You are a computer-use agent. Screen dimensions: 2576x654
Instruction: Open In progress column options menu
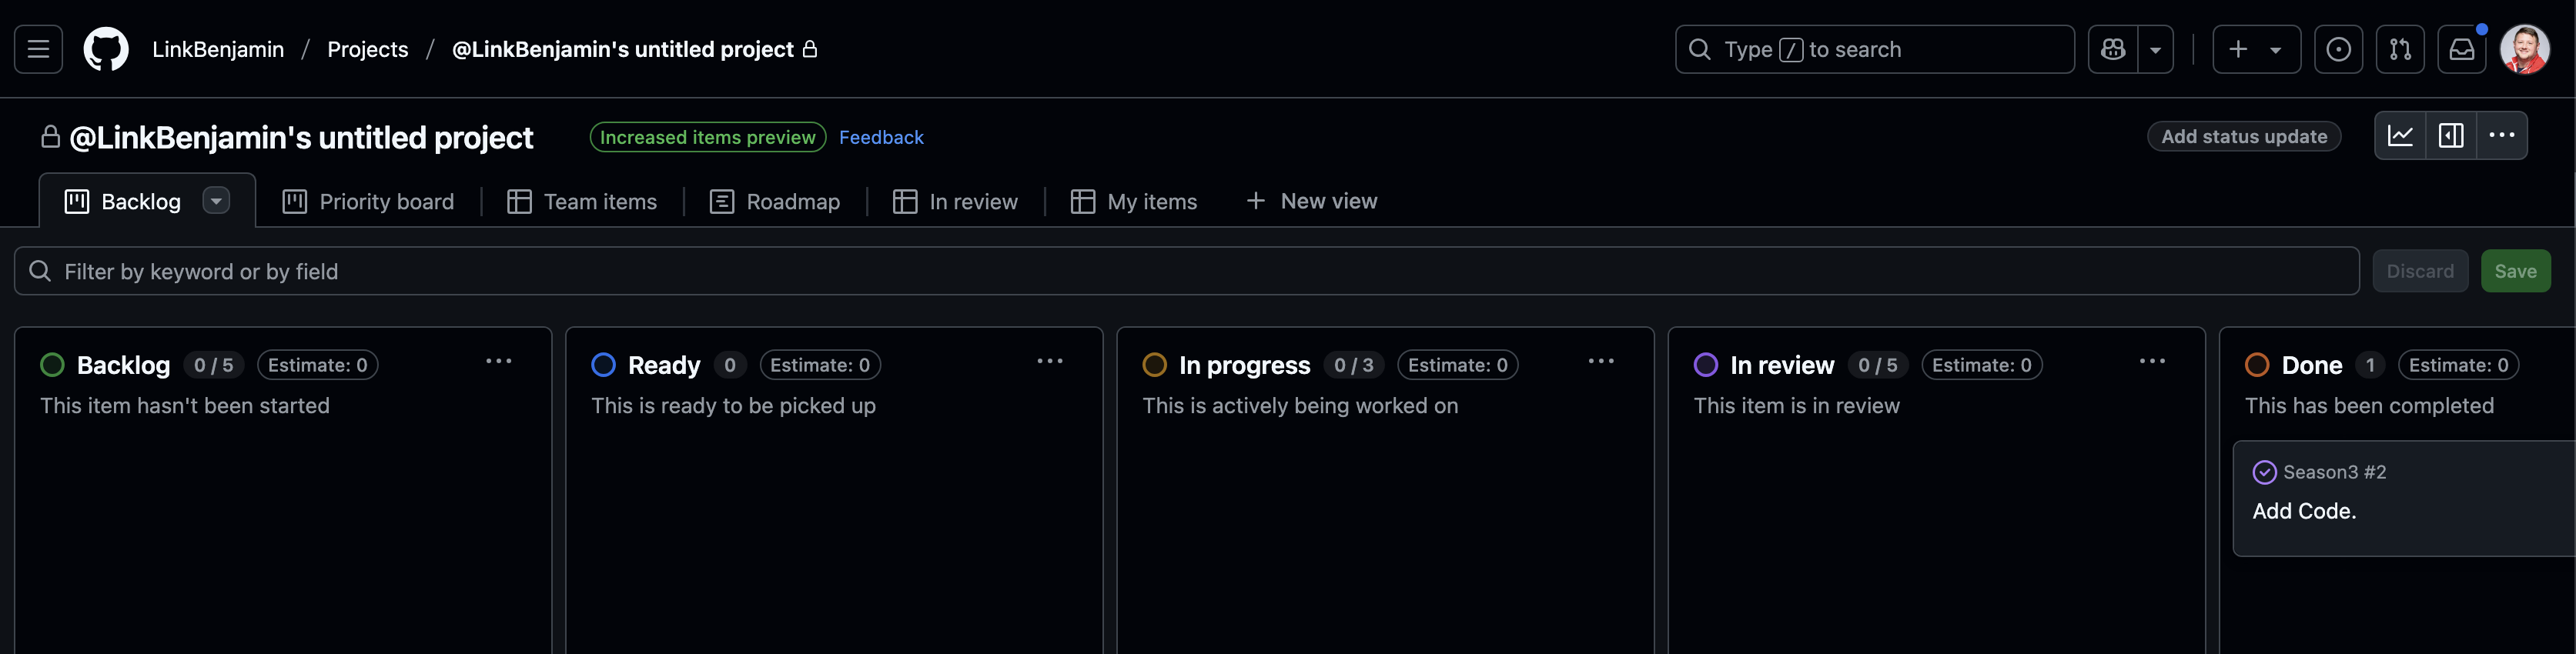pyautogui.click(x=1601, y=362)
